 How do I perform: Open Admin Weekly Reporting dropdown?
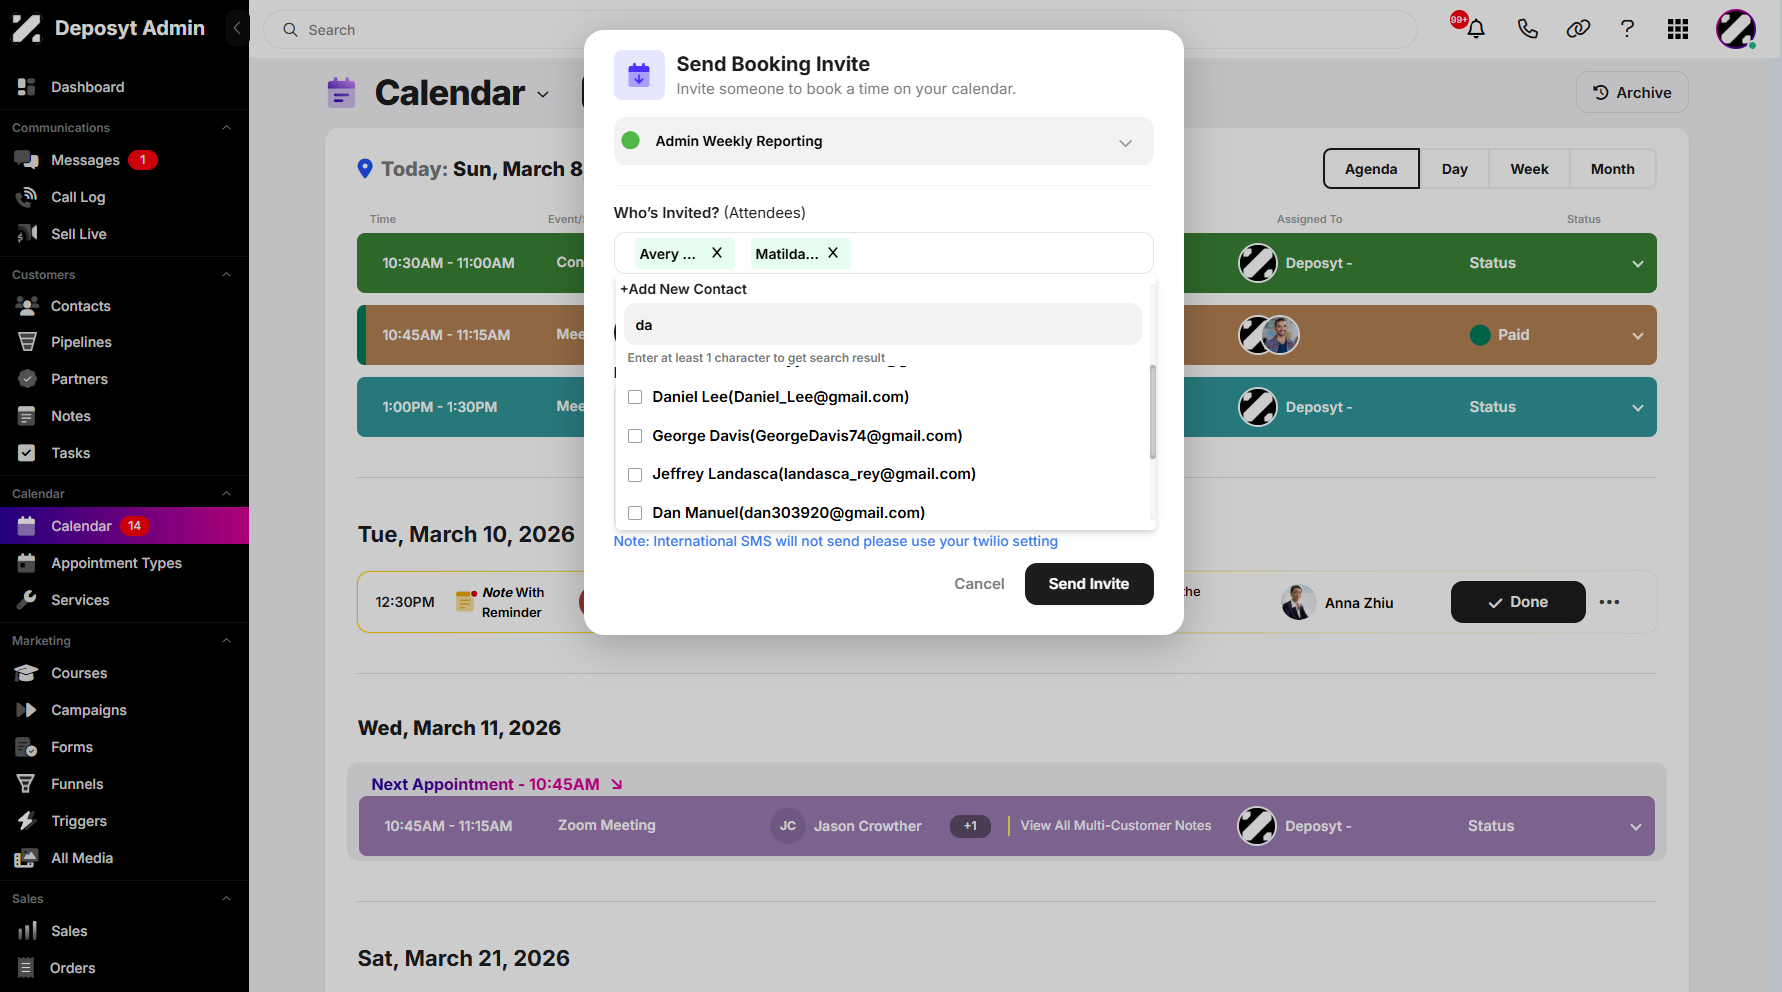pyautogui.click(x=883, y=141)
